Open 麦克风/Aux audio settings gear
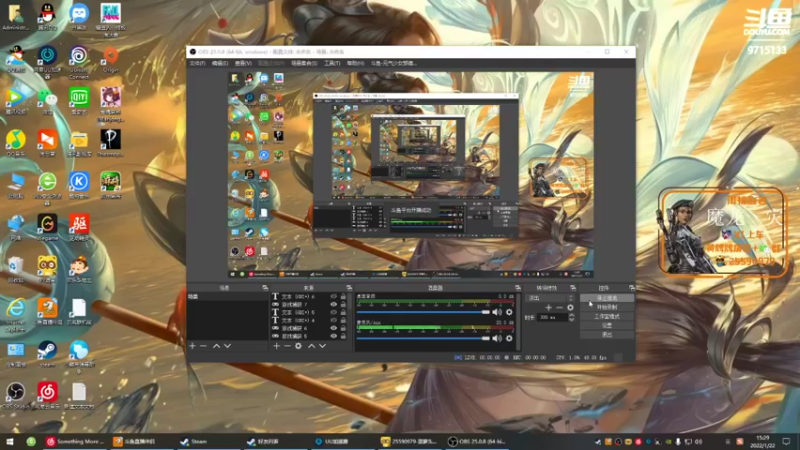Image resolution: width=800 pixels, height=450 pixels. [x=509, y=338]
